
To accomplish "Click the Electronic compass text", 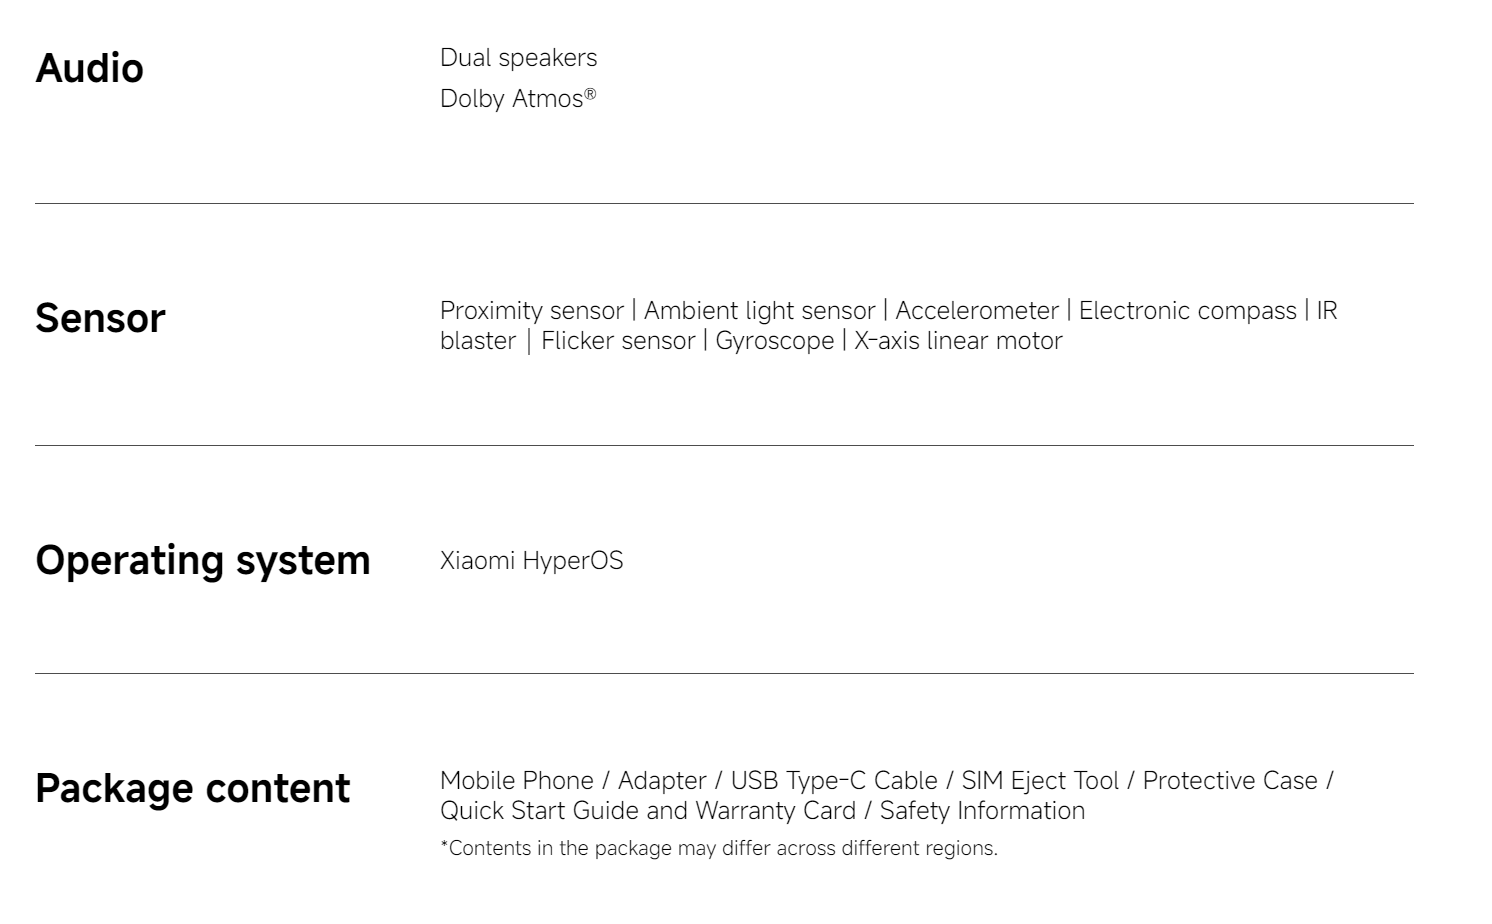I will tap(1187, 311).
